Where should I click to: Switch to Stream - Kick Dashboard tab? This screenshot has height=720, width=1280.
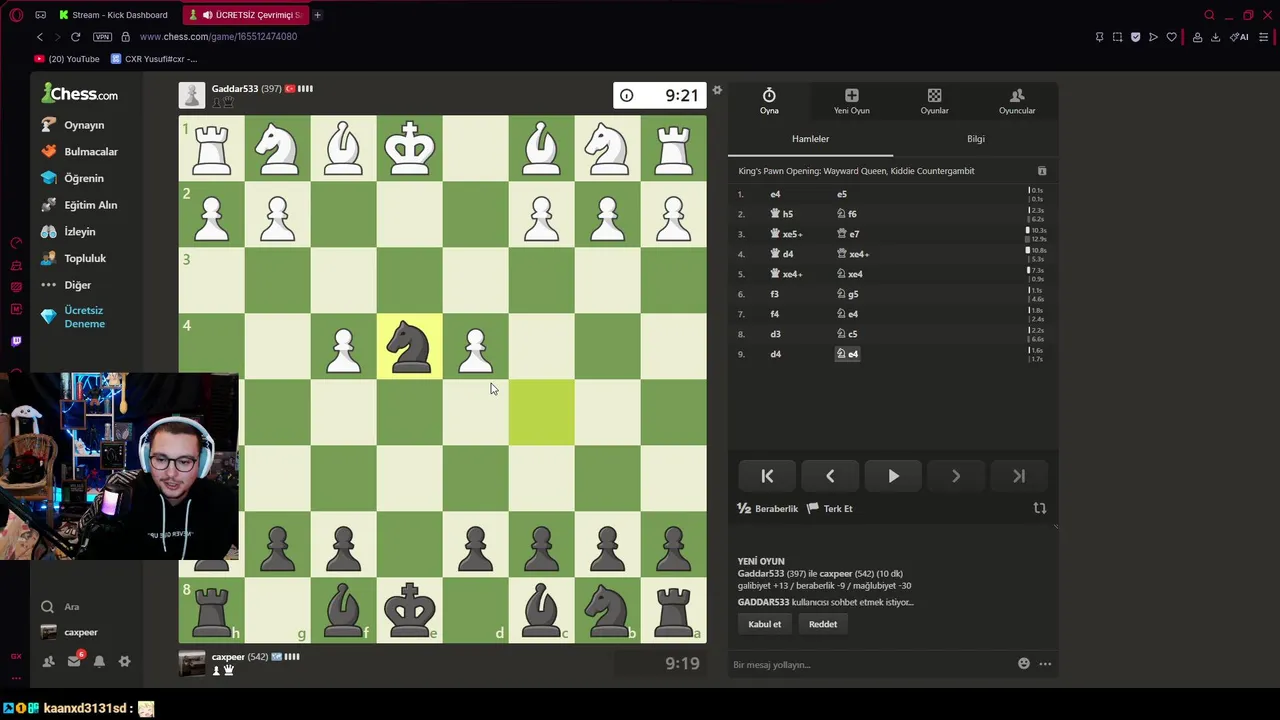[113, 15]
